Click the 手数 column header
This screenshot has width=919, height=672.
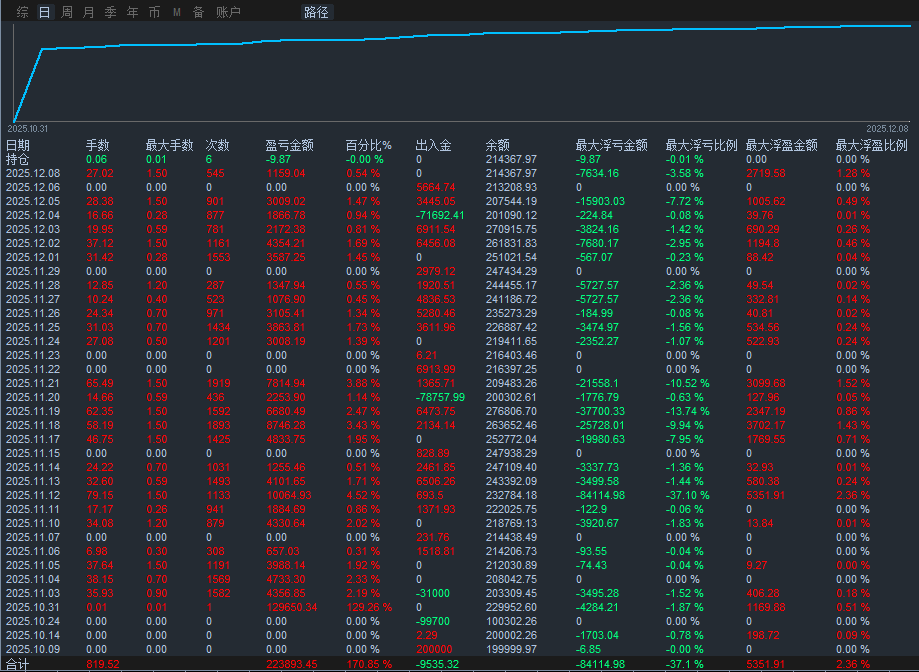97,145
